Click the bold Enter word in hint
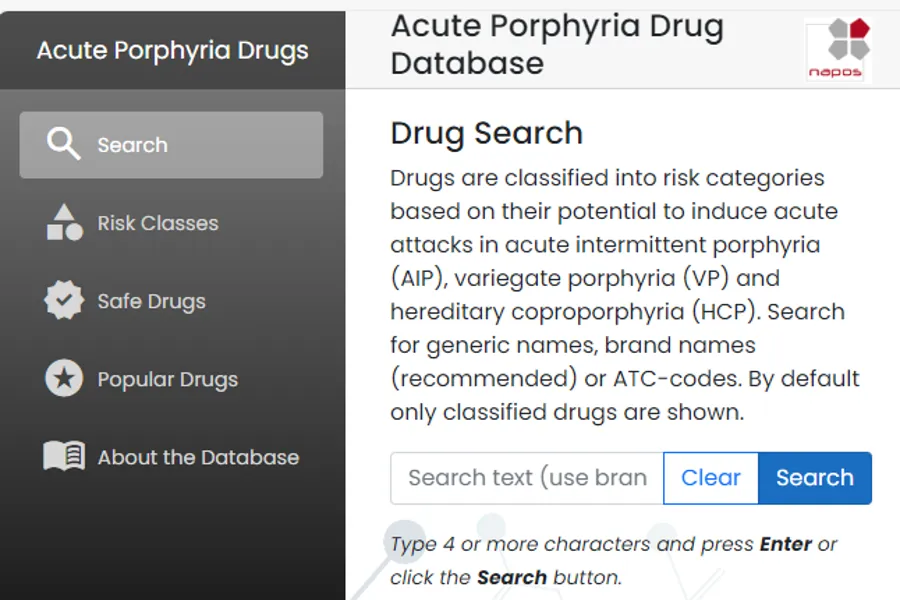Screen dimensions: 900x600 tap(785, 544)
